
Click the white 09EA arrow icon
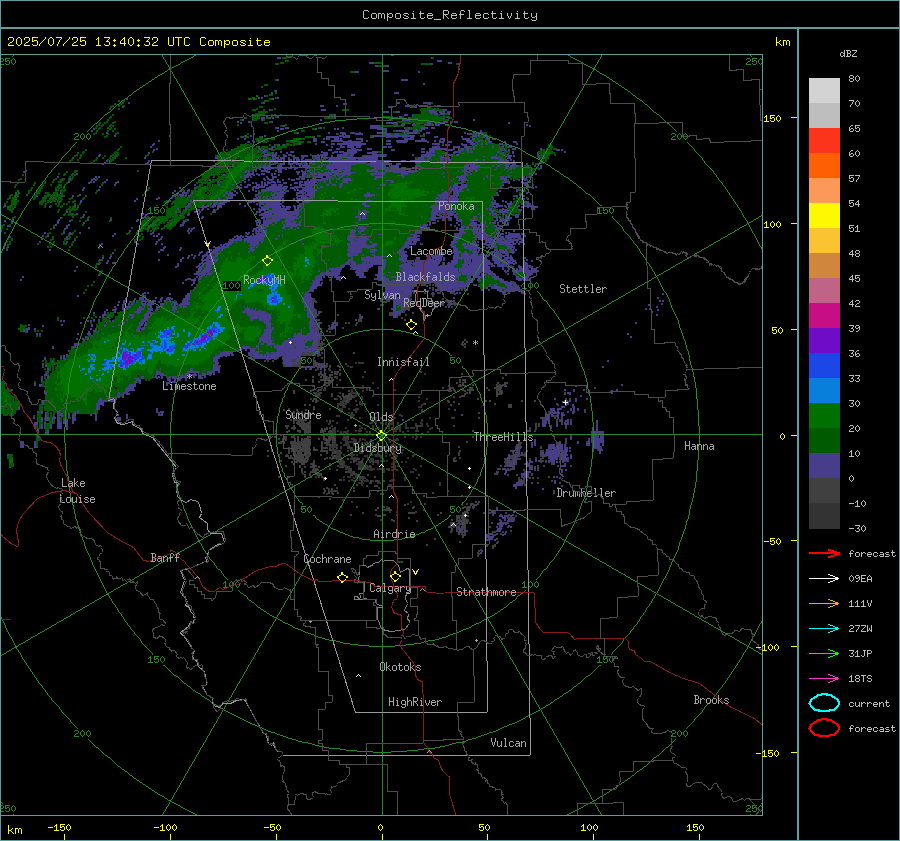(x=824, y=578)
